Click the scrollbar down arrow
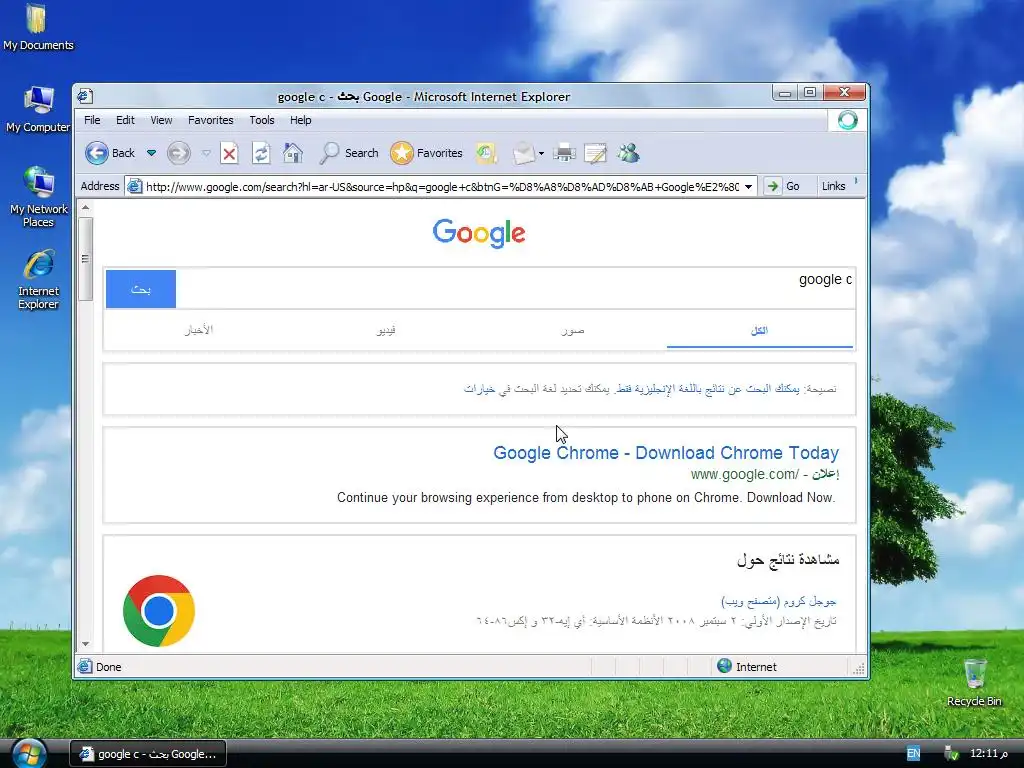 coord(86,644)
